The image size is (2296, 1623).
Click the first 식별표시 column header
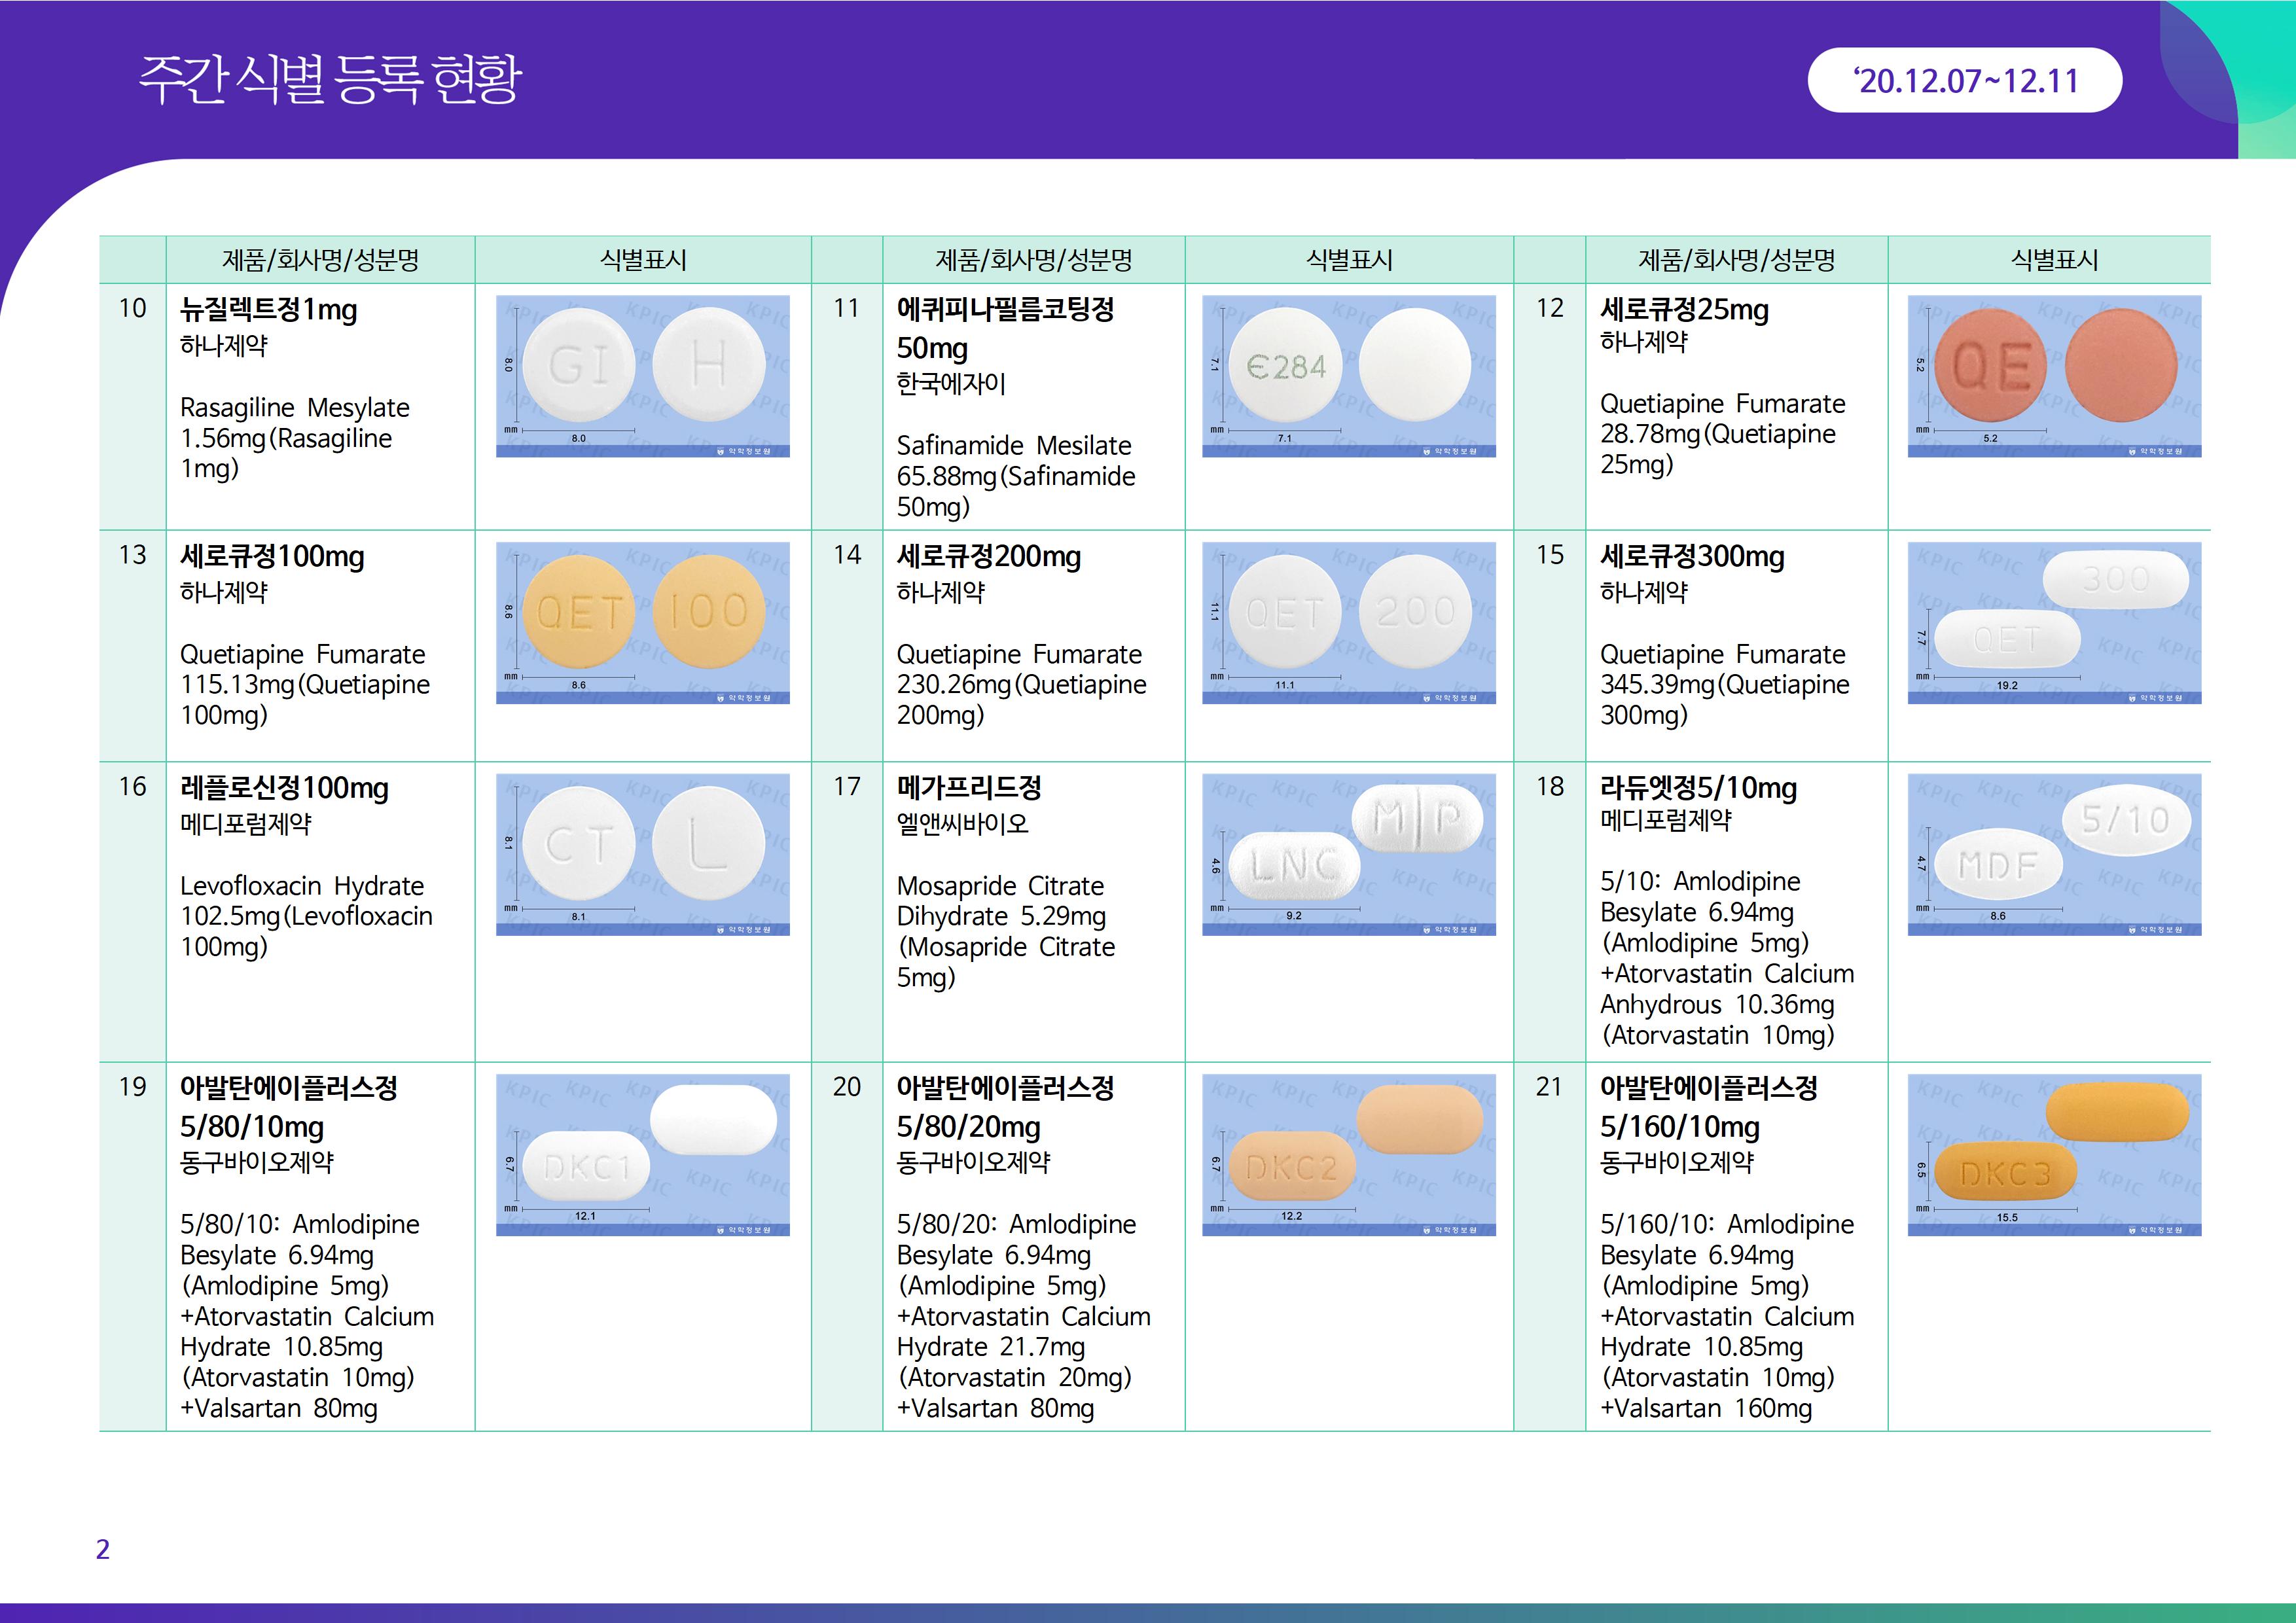pos(642,260)
